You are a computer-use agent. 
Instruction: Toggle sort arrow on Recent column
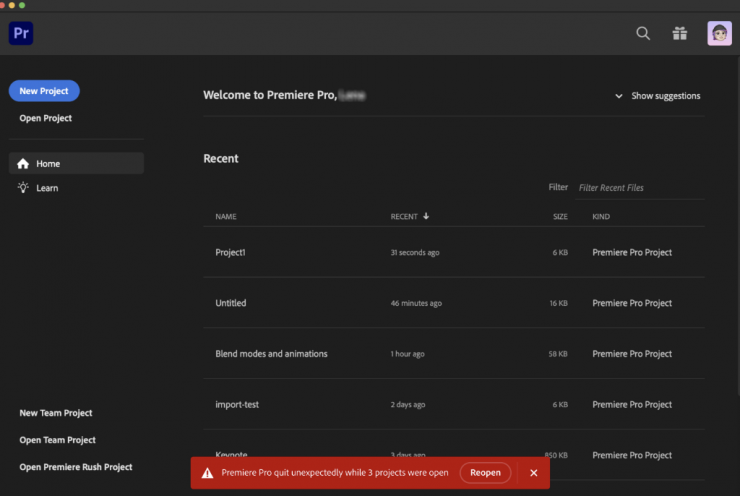[427, 216]
